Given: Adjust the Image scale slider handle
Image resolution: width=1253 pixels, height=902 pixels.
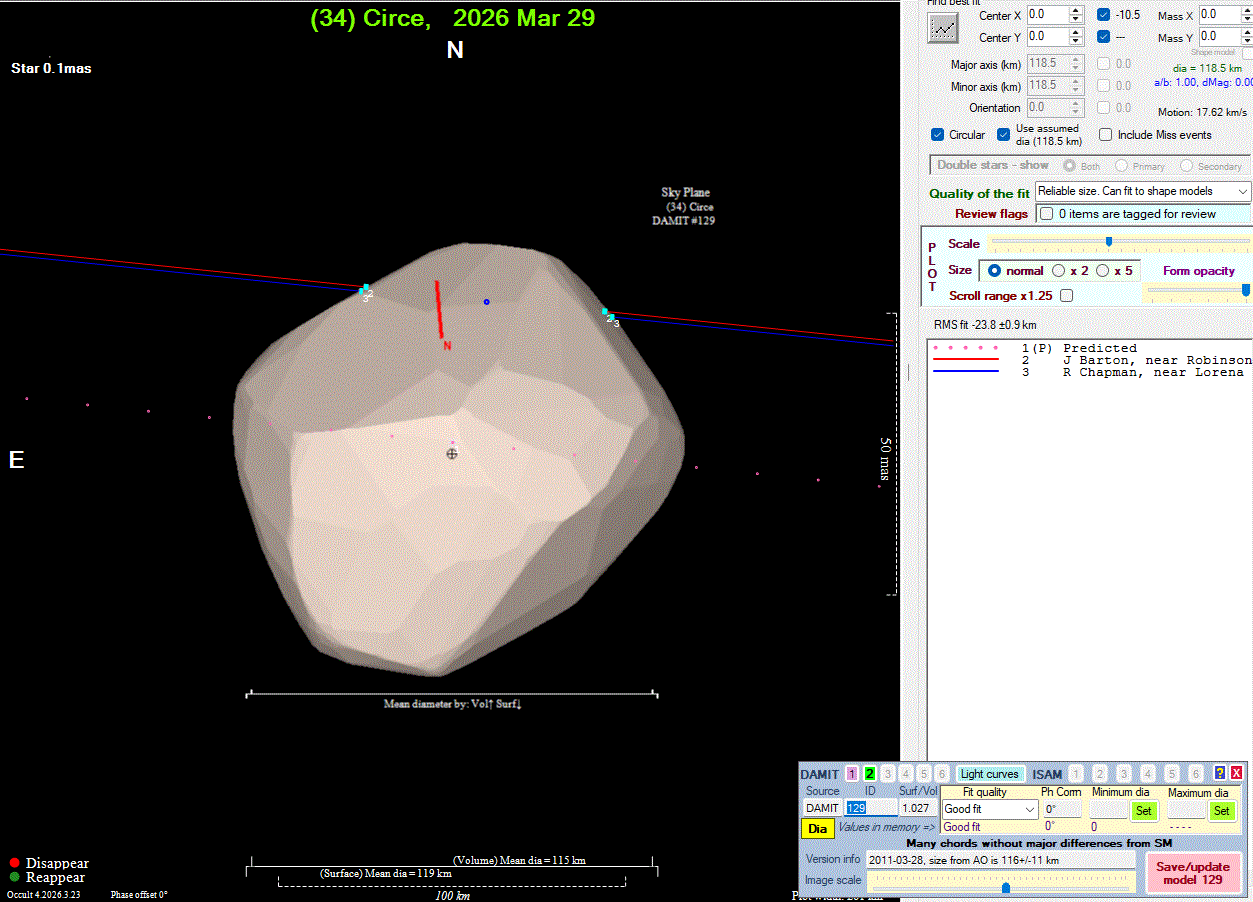Looking at the screenshot, I should pyautogui.click(x=1005, y=887).
